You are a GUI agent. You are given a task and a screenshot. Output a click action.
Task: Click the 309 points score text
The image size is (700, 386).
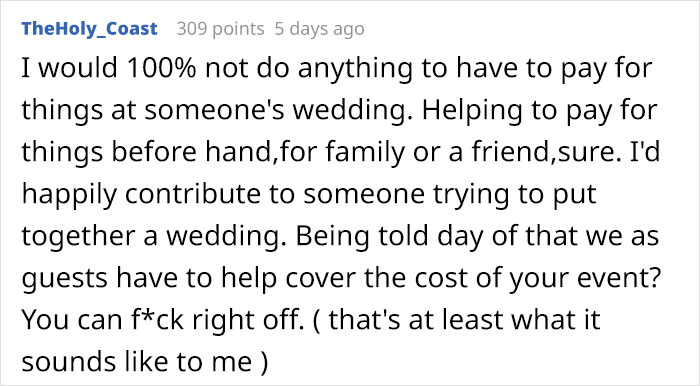point(221,29)
